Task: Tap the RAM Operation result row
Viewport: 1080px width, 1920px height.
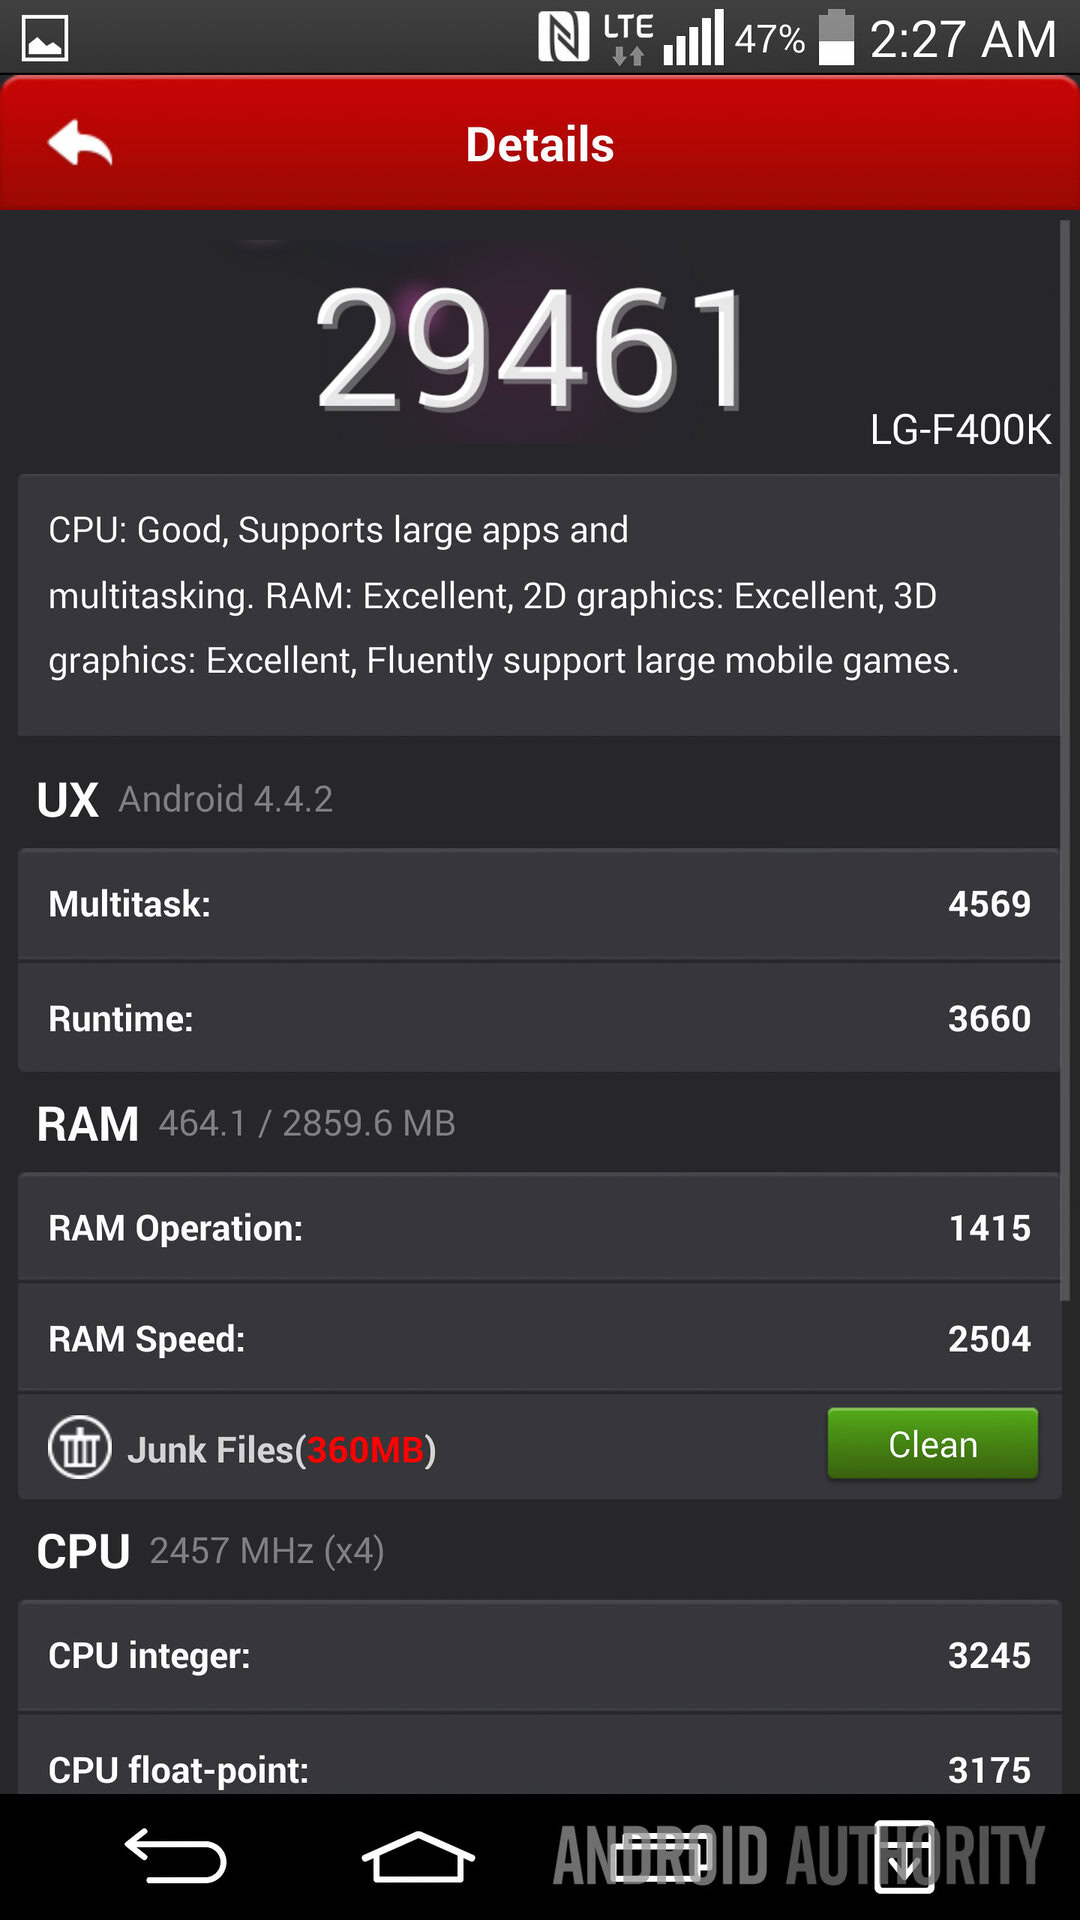Action: coord(539,1228)
